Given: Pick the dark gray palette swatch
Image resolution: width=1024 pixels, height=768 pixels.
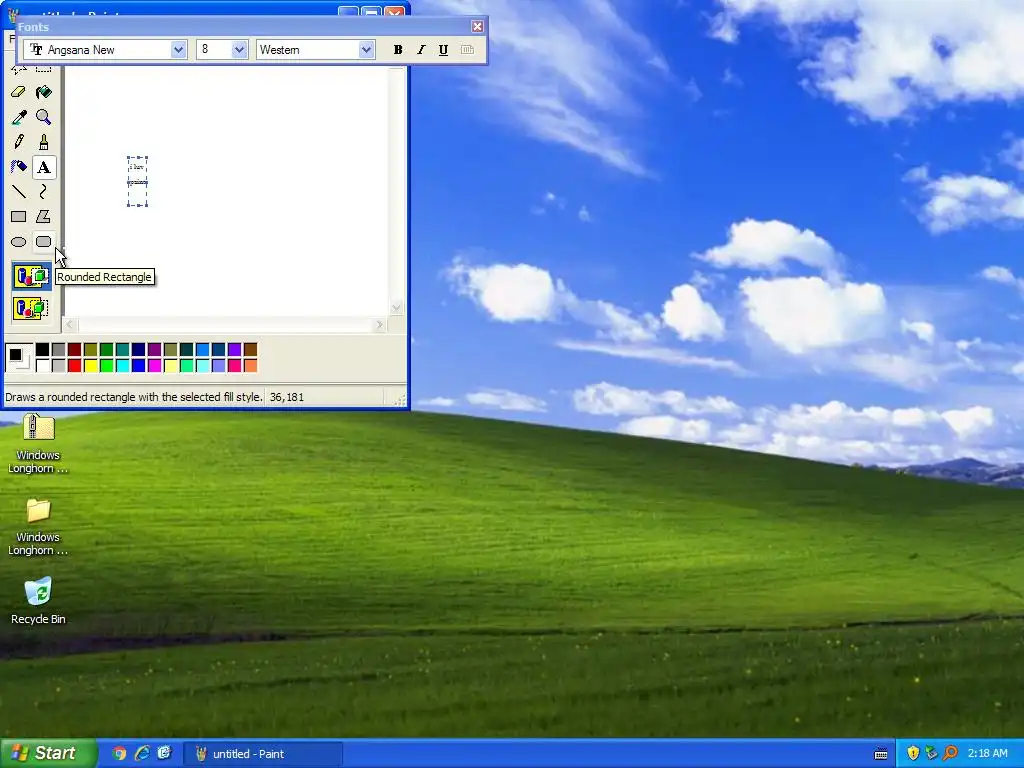Looking at the screenshot, I should [x=59, y=349].
